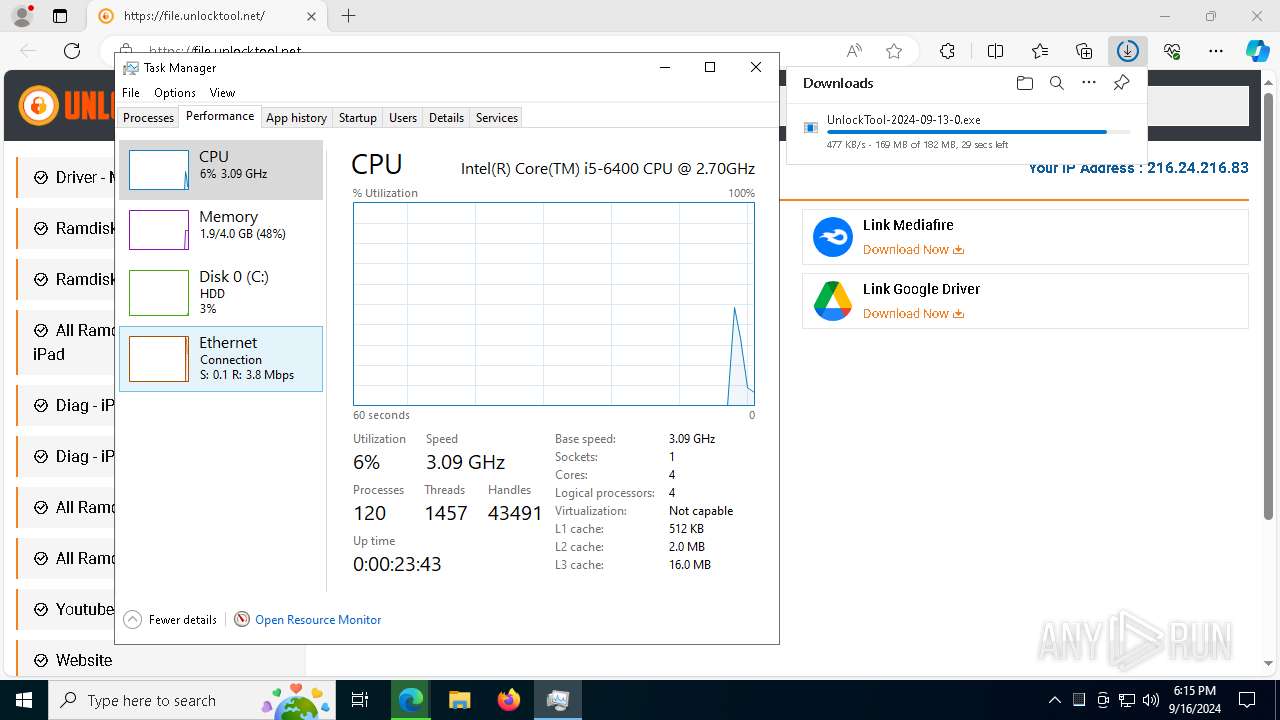Open Firefox from taskbar

click(509, 700)
